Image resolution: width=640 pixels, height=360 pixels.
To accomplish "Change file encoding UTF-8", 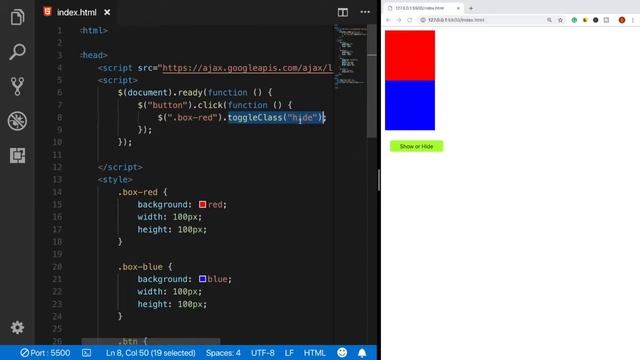I will click(x=262, y=353).
